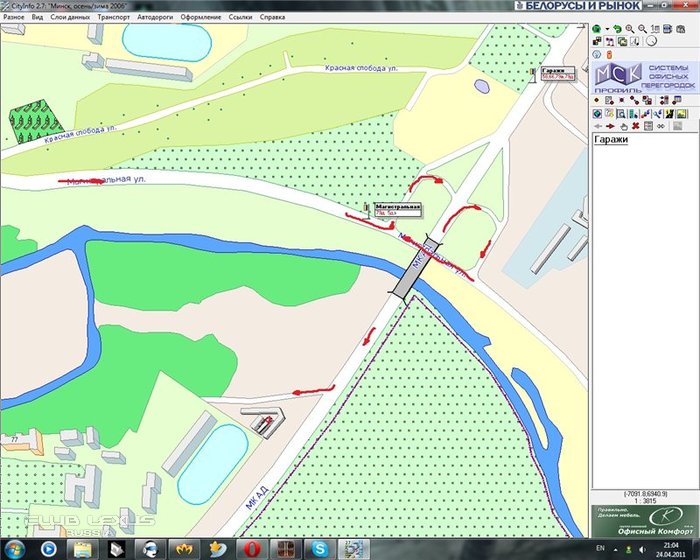Open Skype from the Windows taskbar
700x560 pixels.
[319, 549]
